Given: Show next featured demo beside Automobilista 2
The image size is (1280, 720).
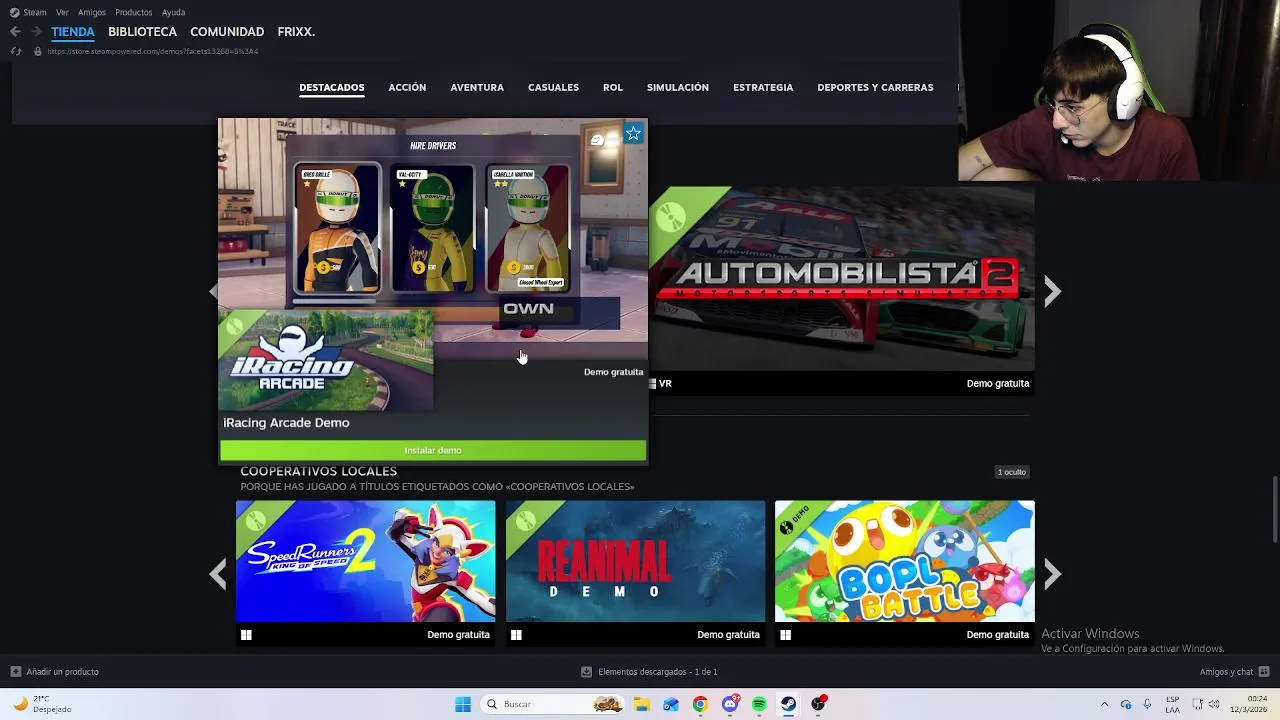Looking at the screenshot, I should point(1052,291).
